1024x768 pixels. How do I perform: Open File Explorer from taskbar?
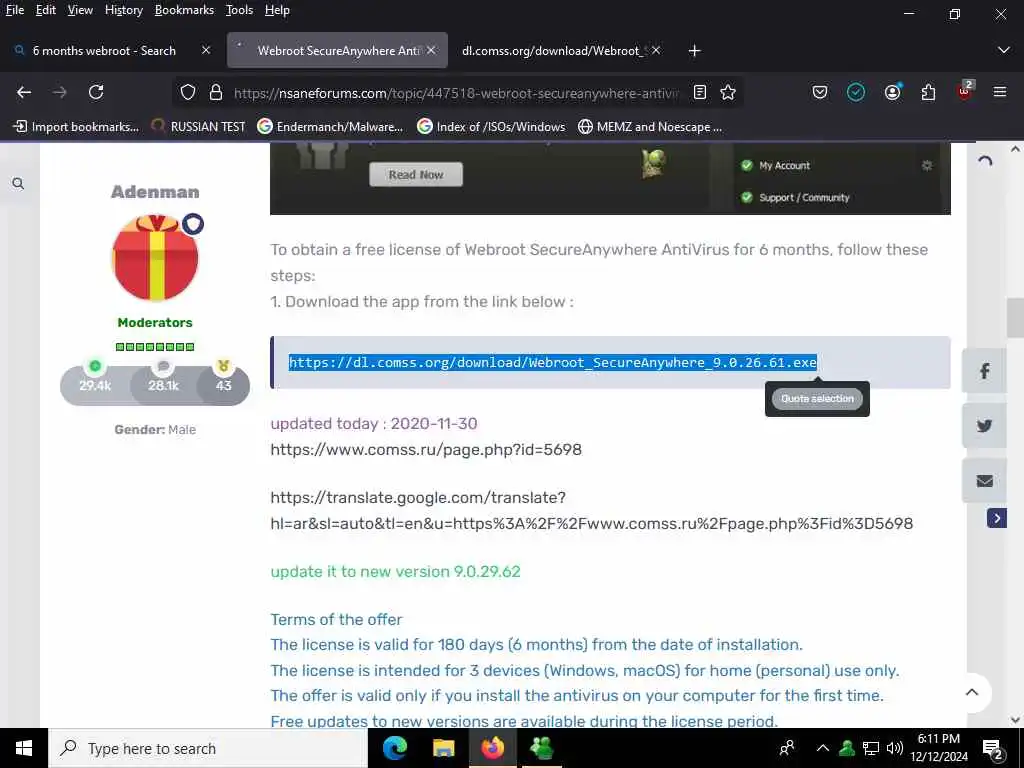[444, 748]
